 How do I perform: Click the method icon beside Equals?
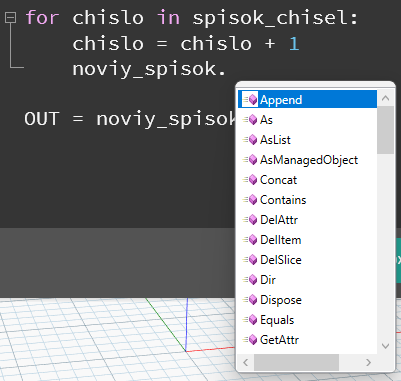point(250,320)
